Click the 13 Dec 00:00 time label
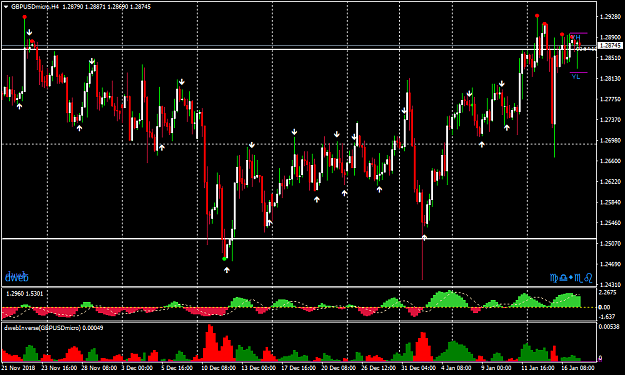 point(258,367)
